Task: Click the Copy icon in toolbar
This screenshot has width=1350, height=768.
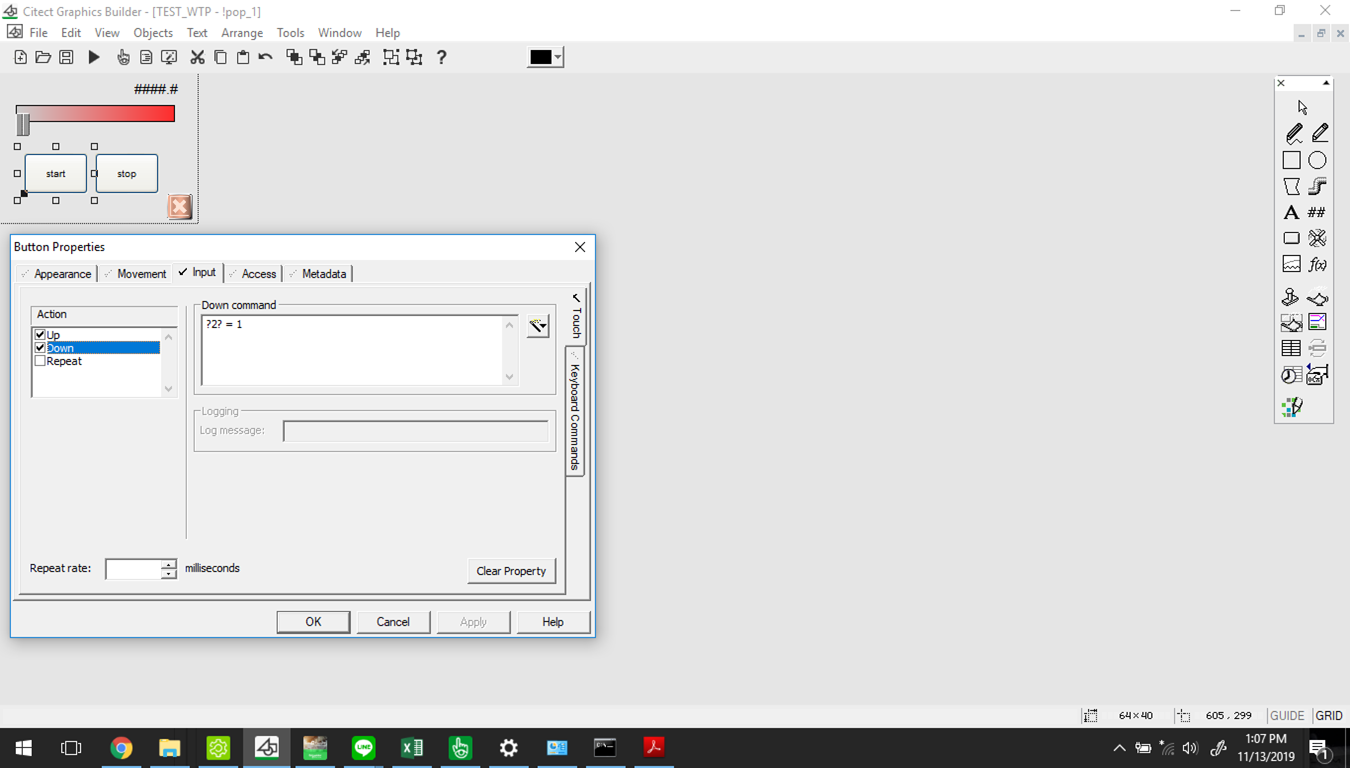Action: [x=220, y=57]
